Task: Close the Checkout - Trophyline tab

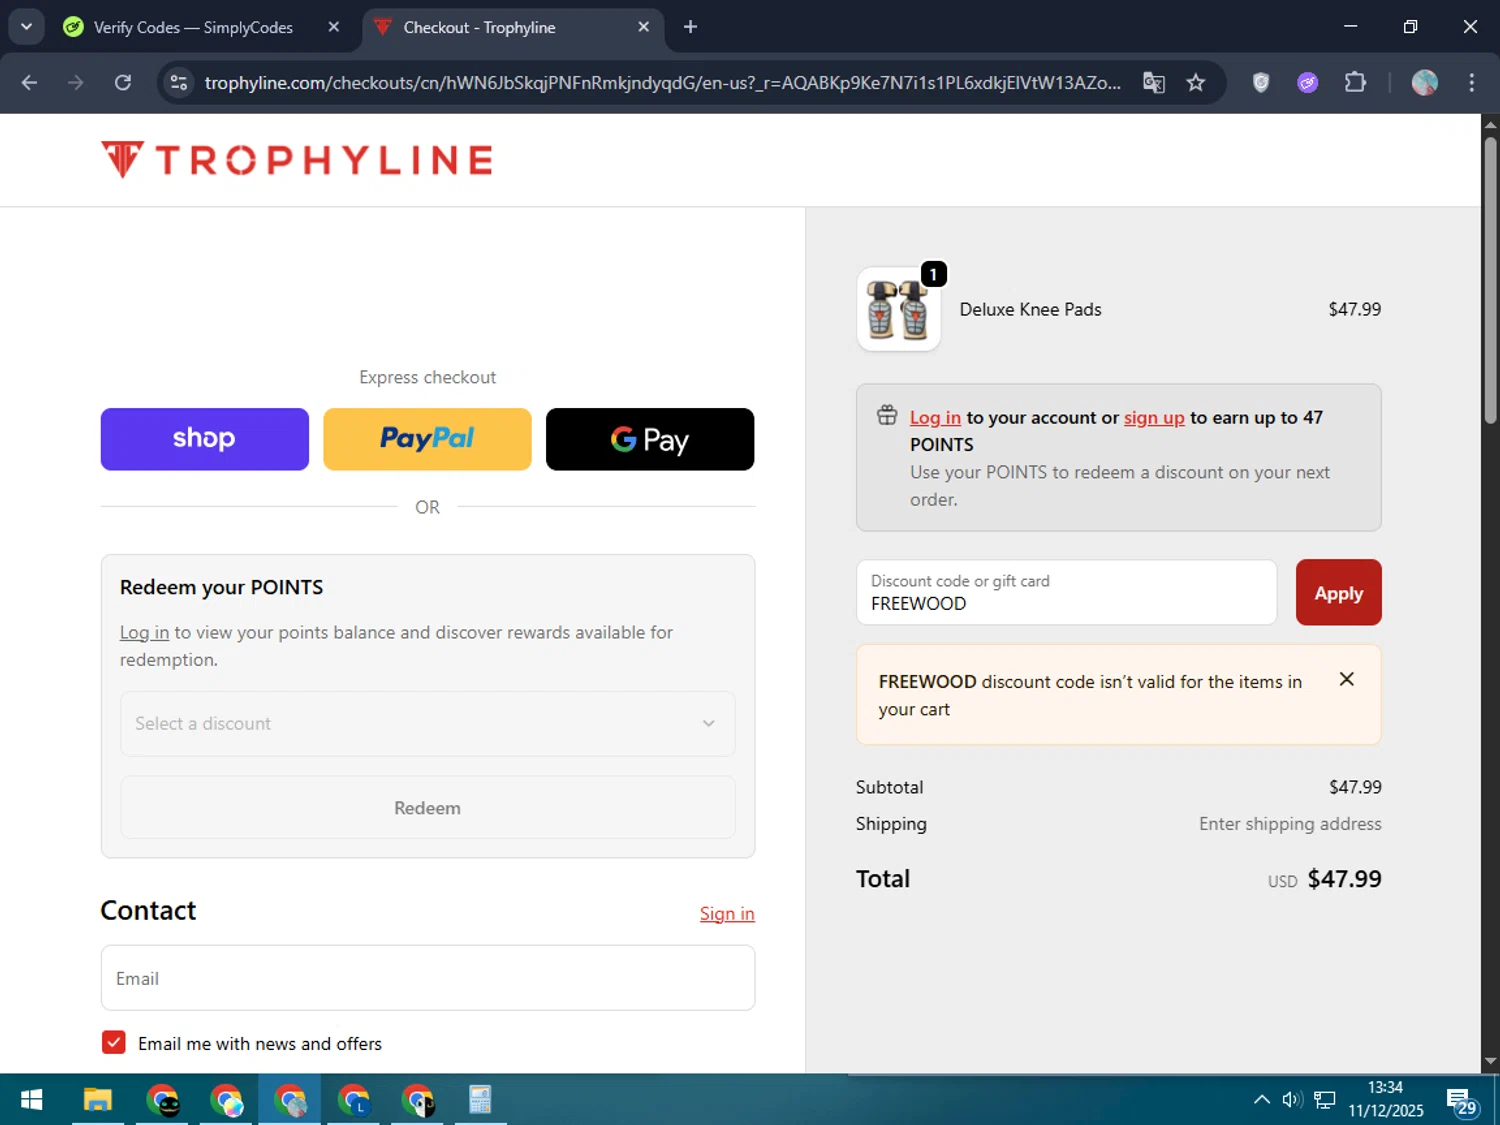Action: (x=644, y=27)
